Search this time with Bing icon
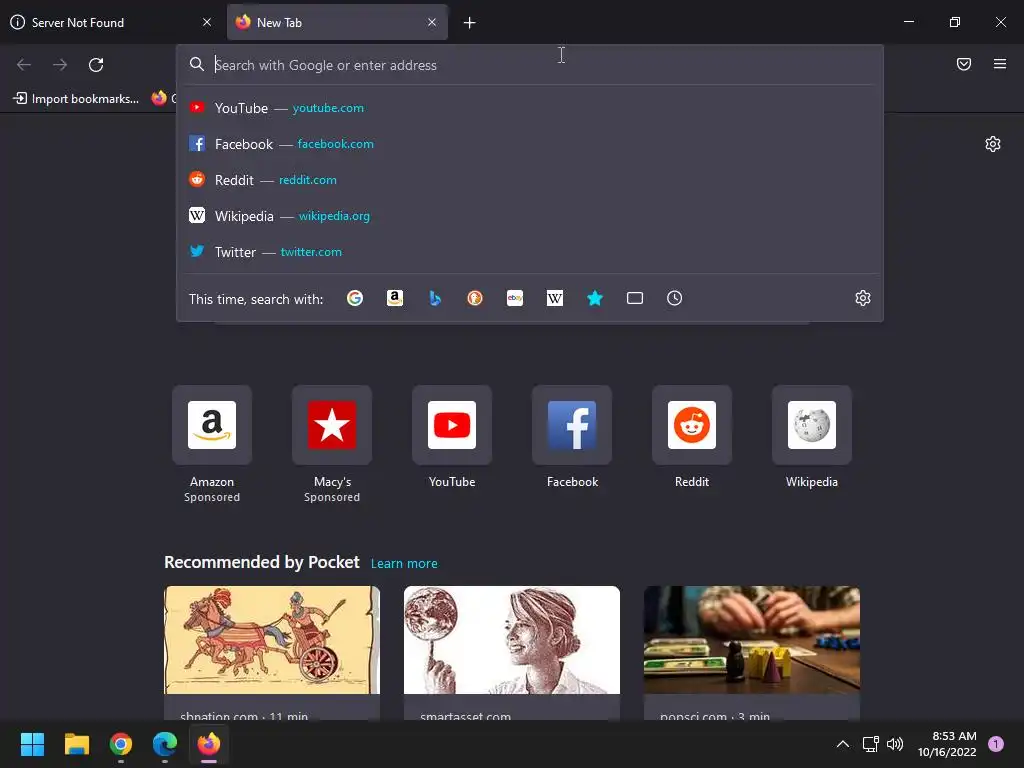This screenshot has height=768, width=1024. tap(435, 298)
